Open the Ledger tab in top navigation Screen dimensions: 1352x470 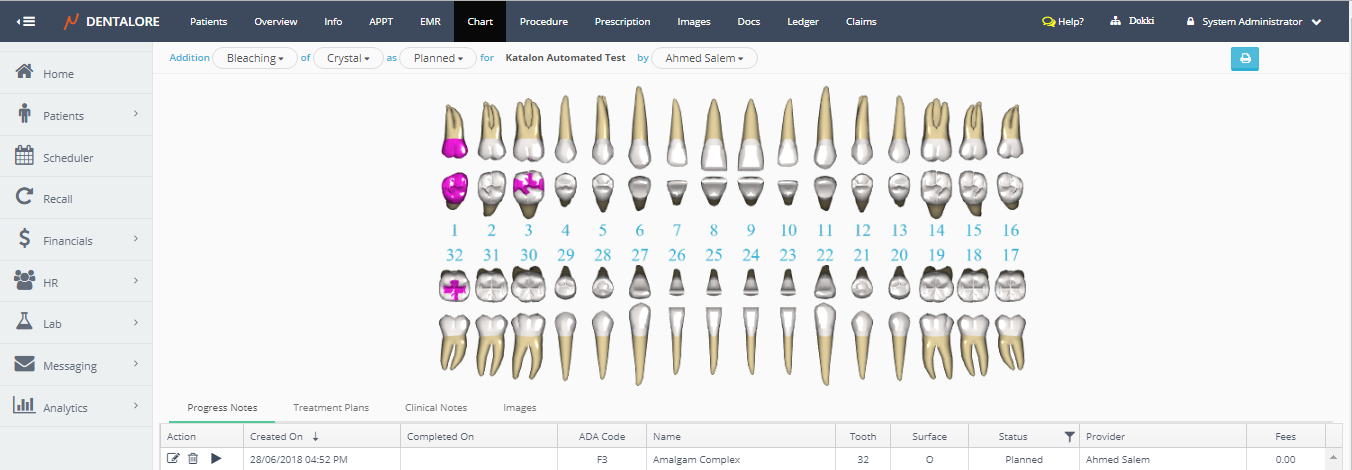[802, 21]
